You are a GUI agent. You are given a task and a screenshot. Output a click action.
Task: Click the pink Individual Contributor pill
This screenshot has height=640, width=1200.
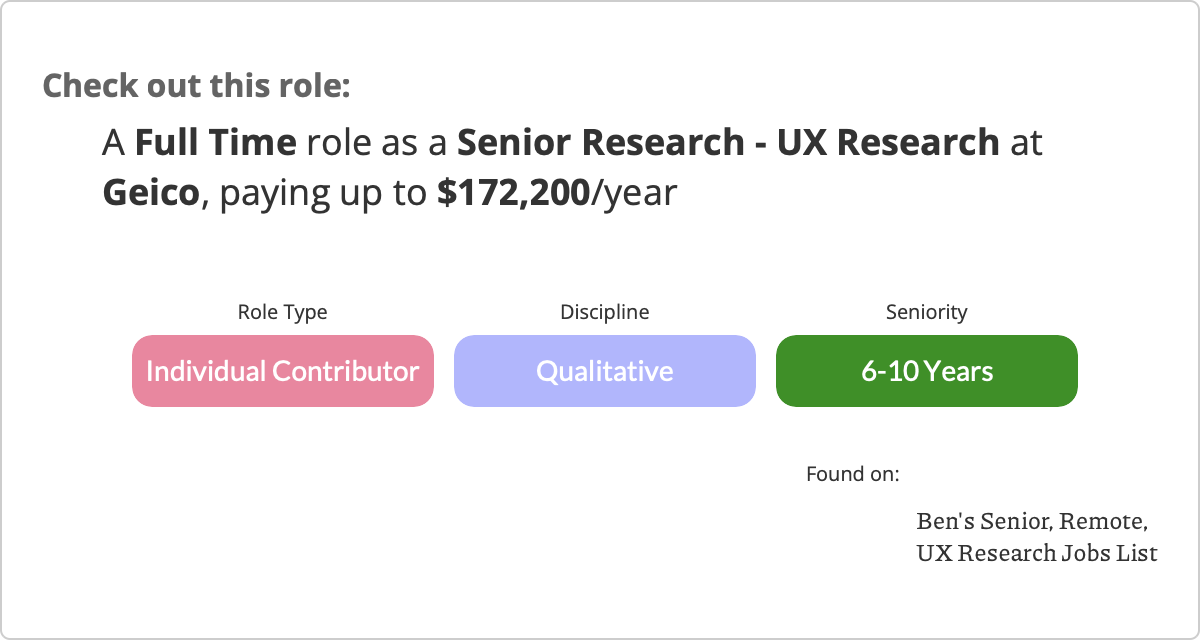click(x=283, y=371)
